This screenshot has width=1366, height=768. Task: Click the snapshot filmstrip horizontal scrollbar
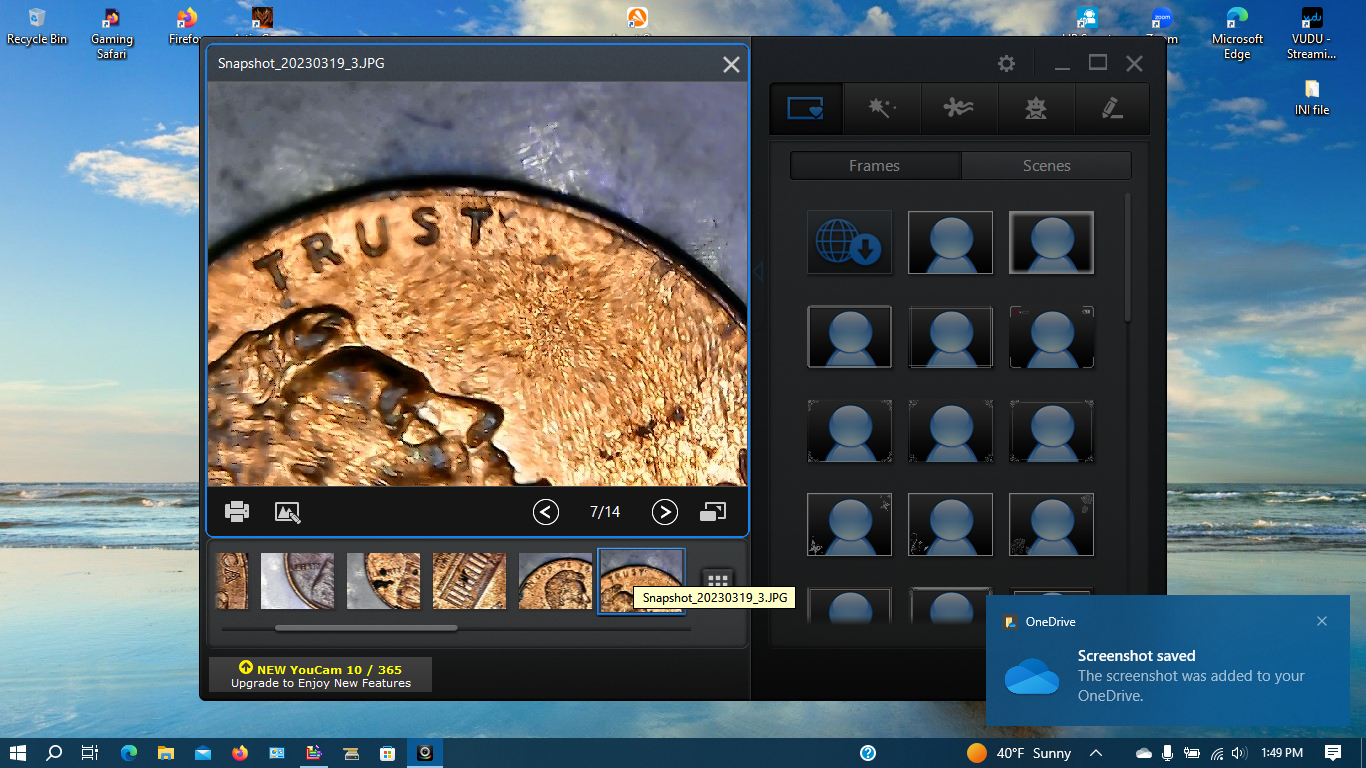(x=366, y=628)
